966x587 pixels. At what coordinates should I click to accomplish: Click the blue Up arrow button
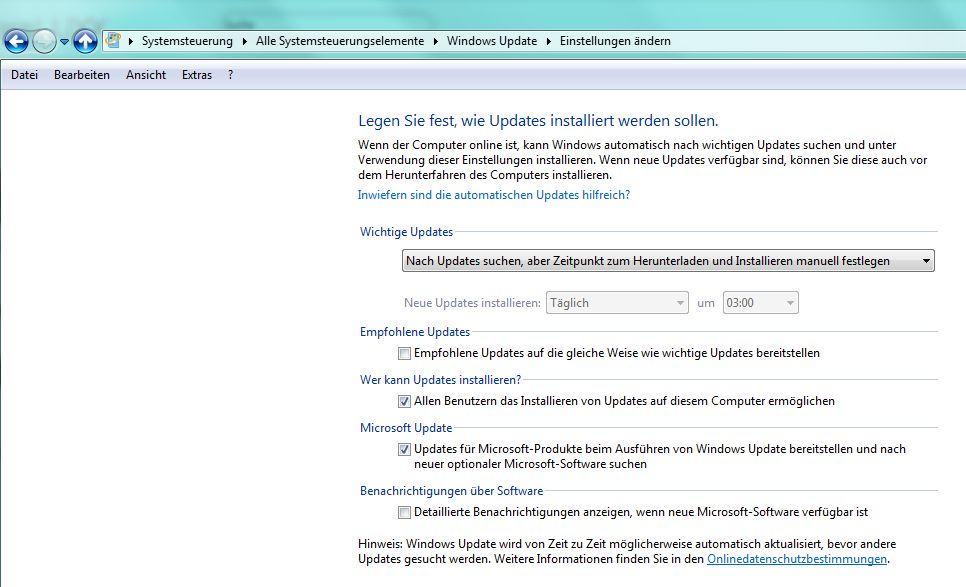pos(85,41)
